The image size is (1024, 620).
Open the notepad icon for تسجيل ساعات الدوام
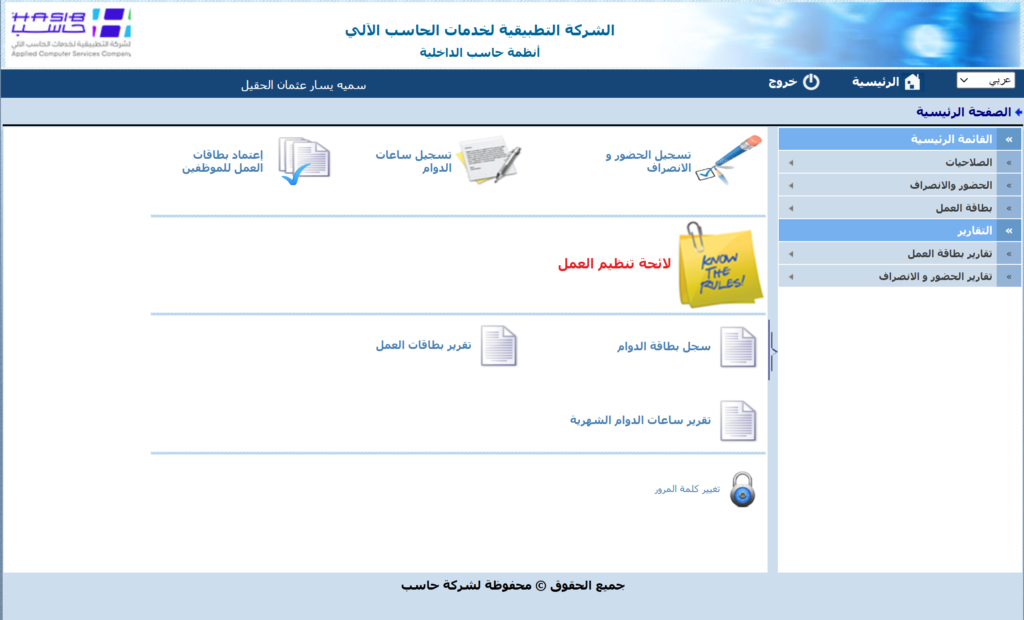tap(489, 160)
